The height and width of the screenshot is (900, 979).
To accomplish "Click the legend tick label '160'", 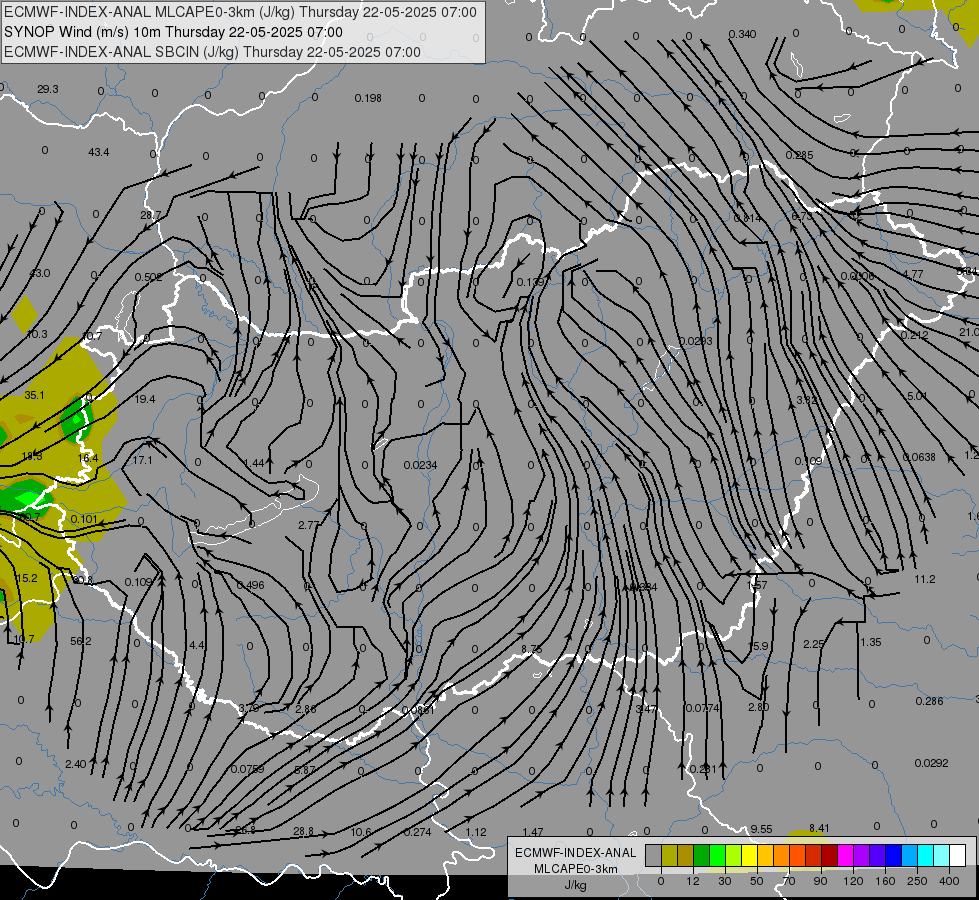I will (885, 881).
